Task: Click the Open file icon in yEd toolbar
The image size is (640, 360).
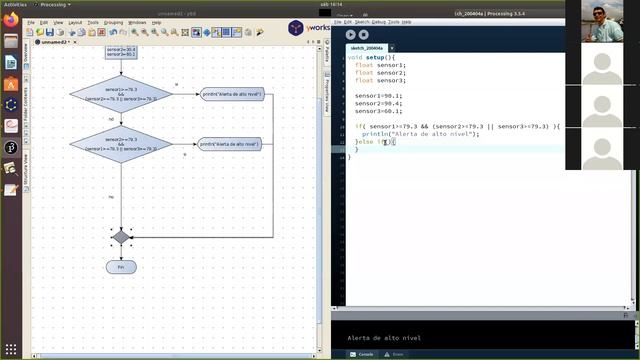Action: point(40,32)
